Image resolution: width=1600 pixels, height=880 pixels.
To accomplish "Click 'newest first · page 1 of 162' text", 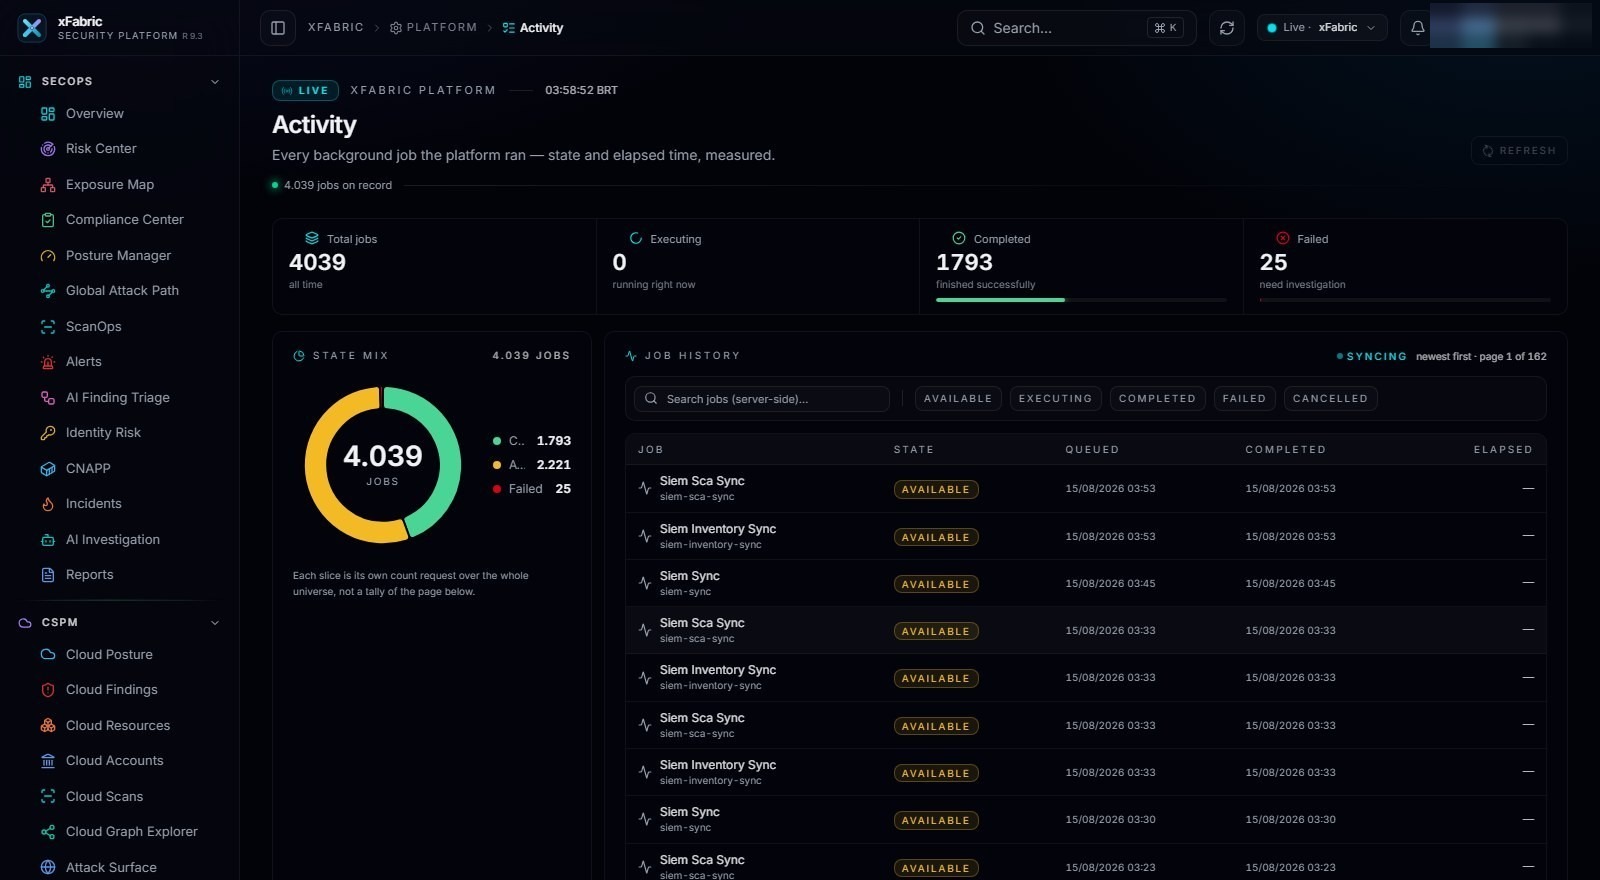I will [x=1481, y=357].
